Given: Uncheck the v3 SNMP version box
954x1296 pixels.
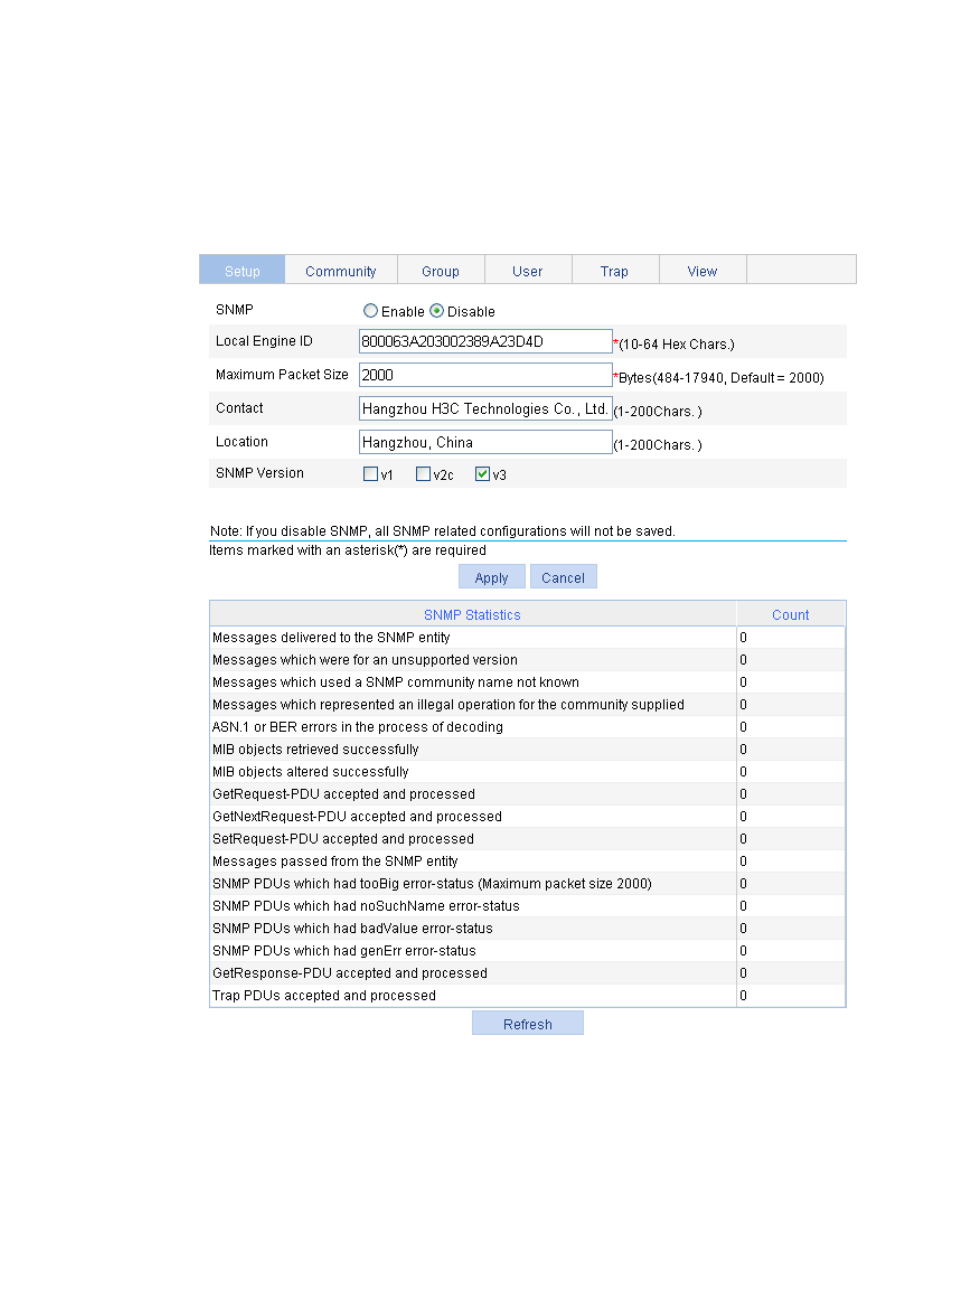Looking at the screenshot, I should point(483,474).
